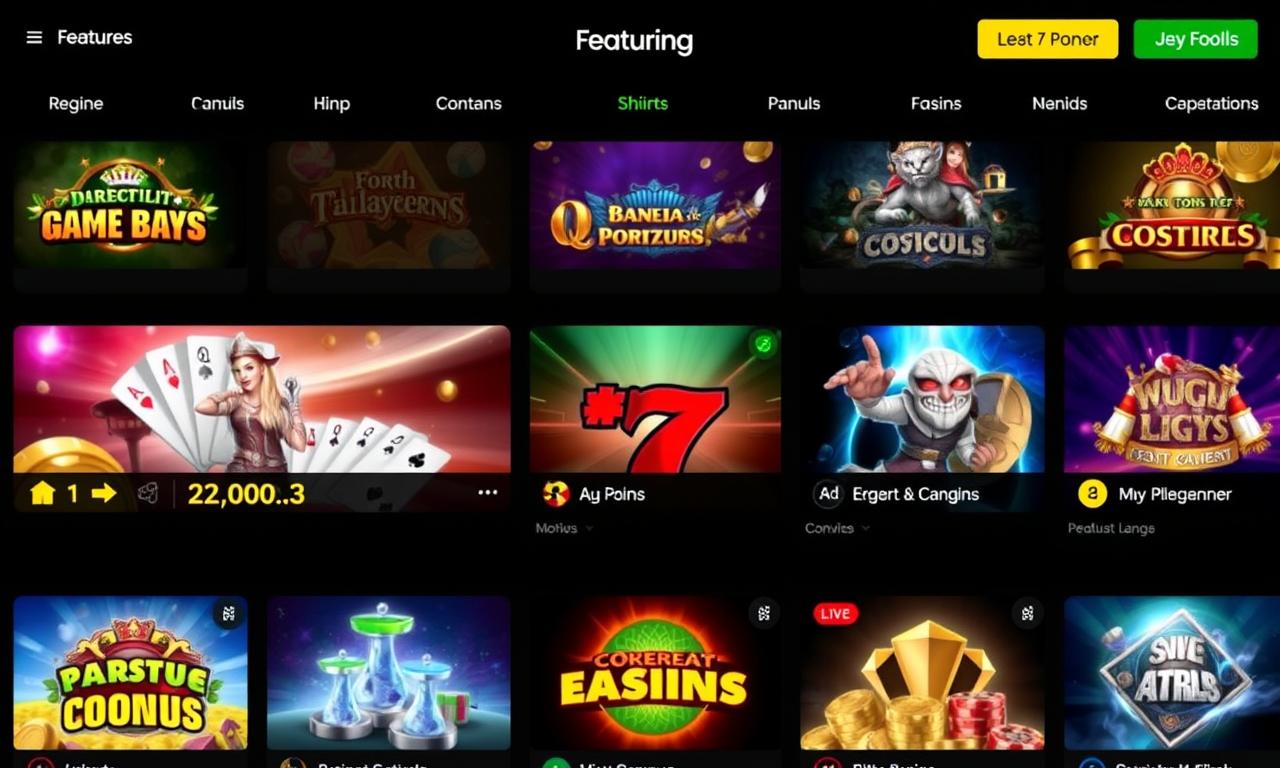Expand the Convies dropdown
This screenshot has width=1280, height=768.
tap(837, 528)
